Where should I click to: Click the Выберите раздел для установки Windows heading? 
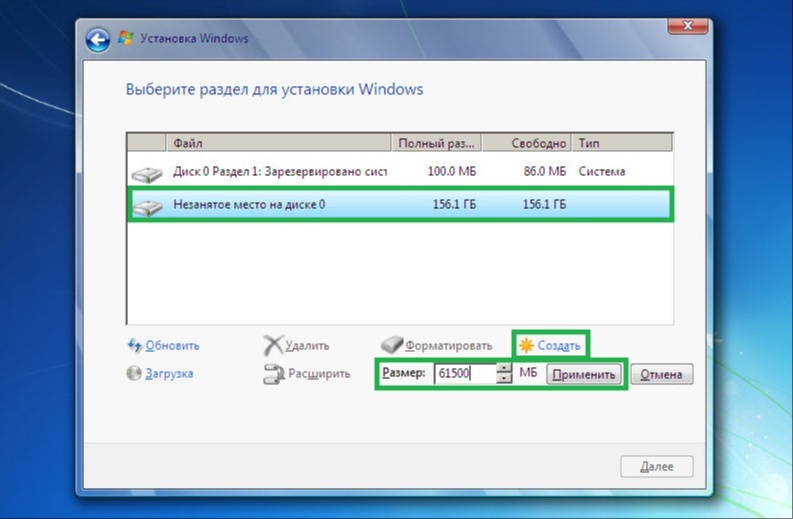274,90
